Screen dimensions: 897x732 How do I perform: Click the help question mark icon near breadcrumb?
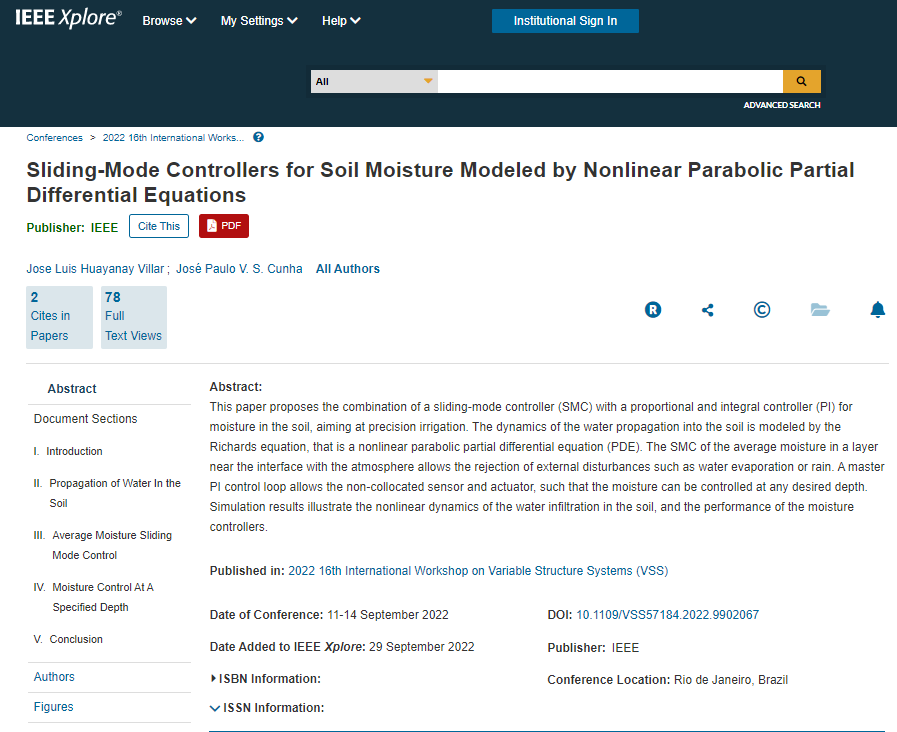pos(258,138)
